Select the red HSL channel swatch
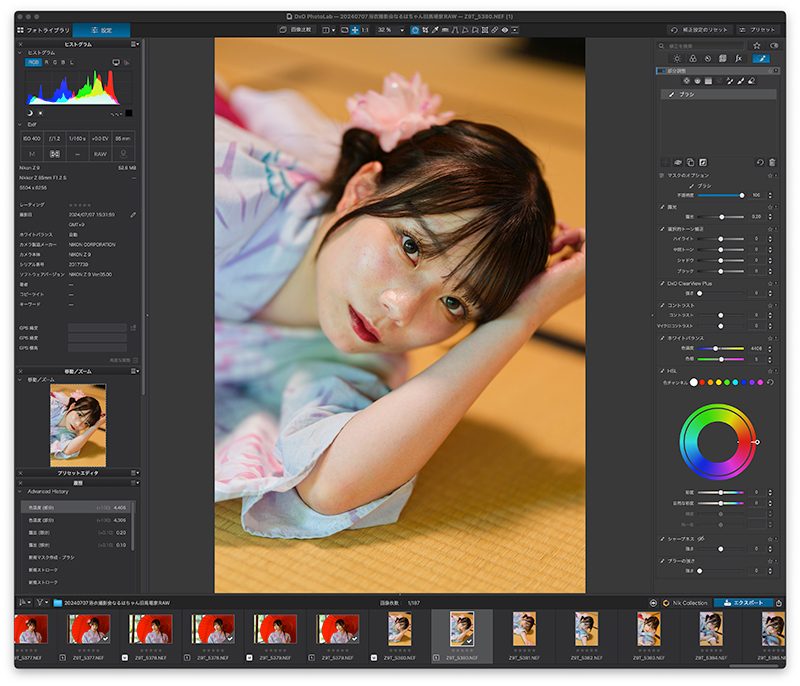 702,382
